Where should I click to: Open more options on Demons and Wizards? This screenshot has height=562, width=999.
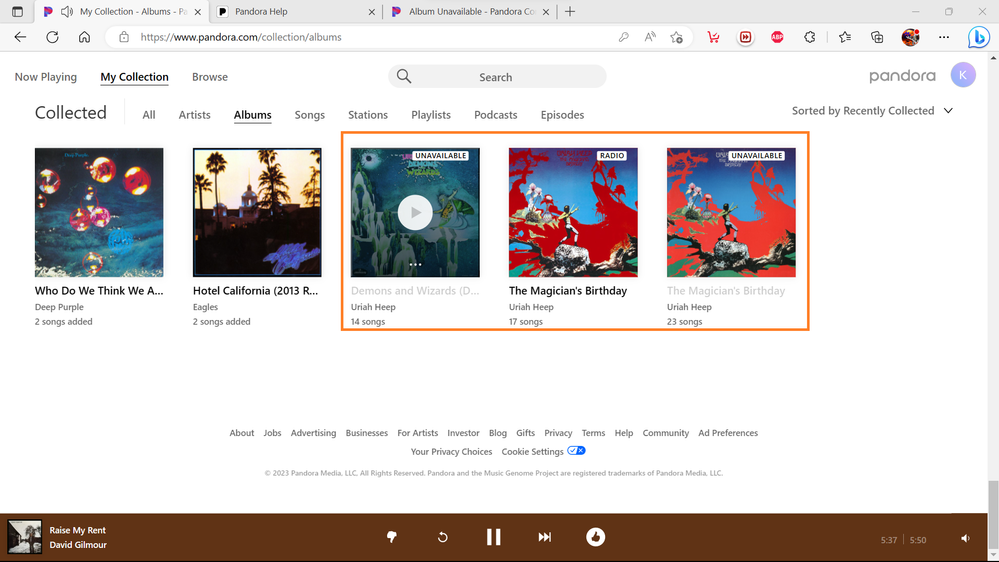tap(415, 265)
